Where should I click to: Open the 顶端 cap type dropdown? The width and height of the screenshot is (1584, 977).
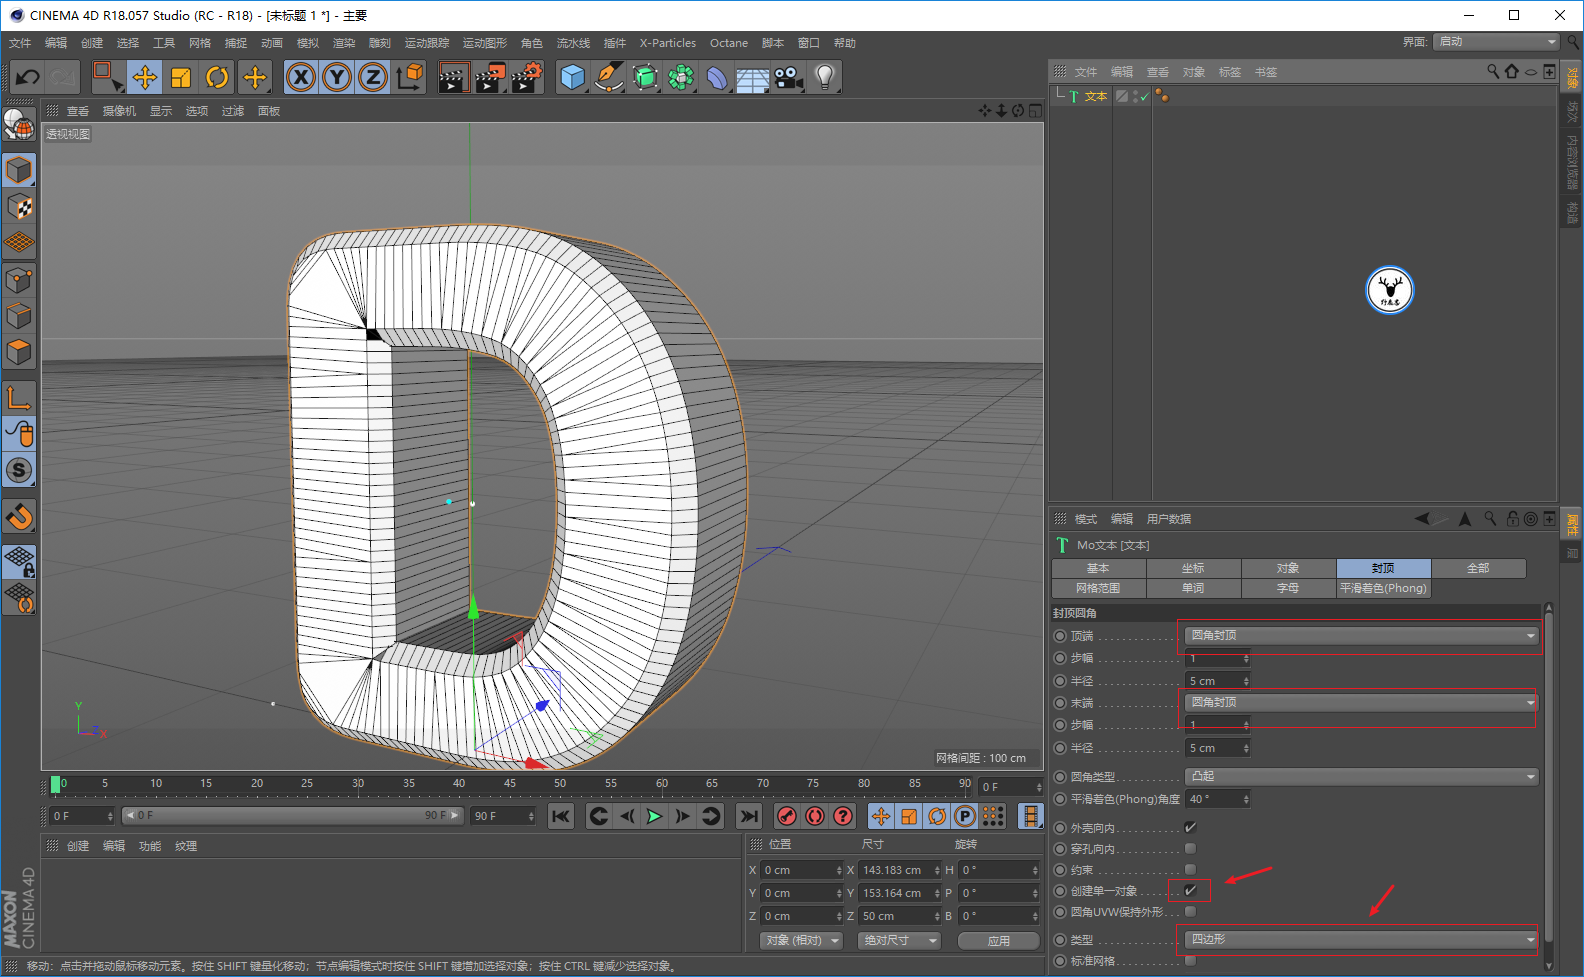pos(1361,636)
